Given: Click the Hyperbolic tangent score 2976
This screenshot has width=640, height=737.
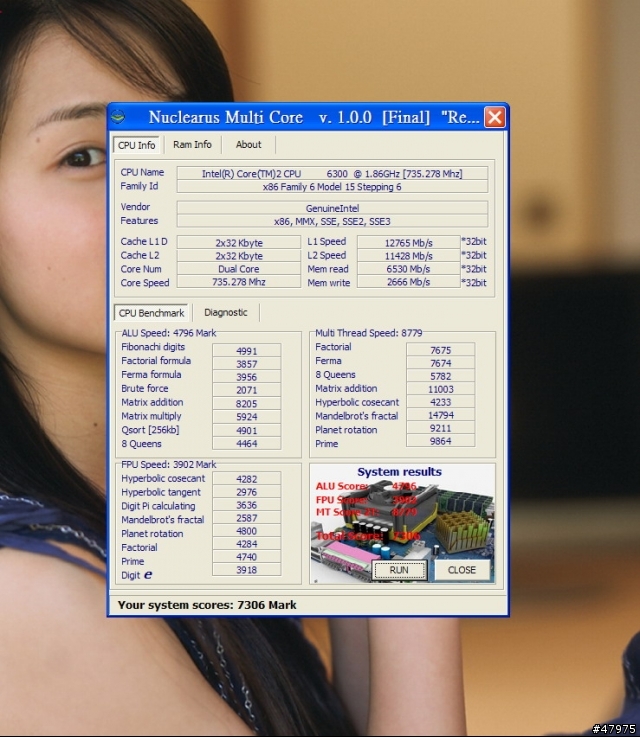Looking at the screenshot, I should [x=247, y=492].
